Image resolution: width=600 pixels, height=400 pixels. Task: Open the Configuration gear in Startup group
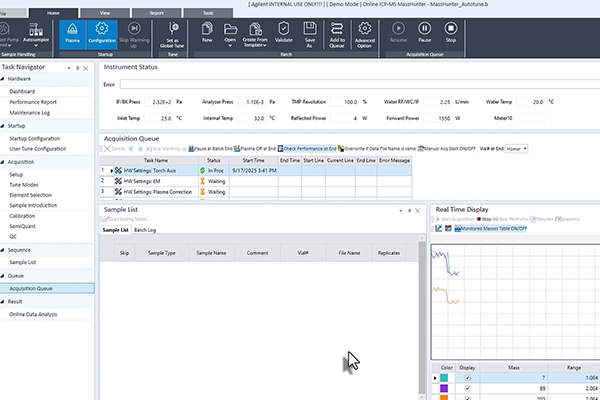[x=102, y=34]
